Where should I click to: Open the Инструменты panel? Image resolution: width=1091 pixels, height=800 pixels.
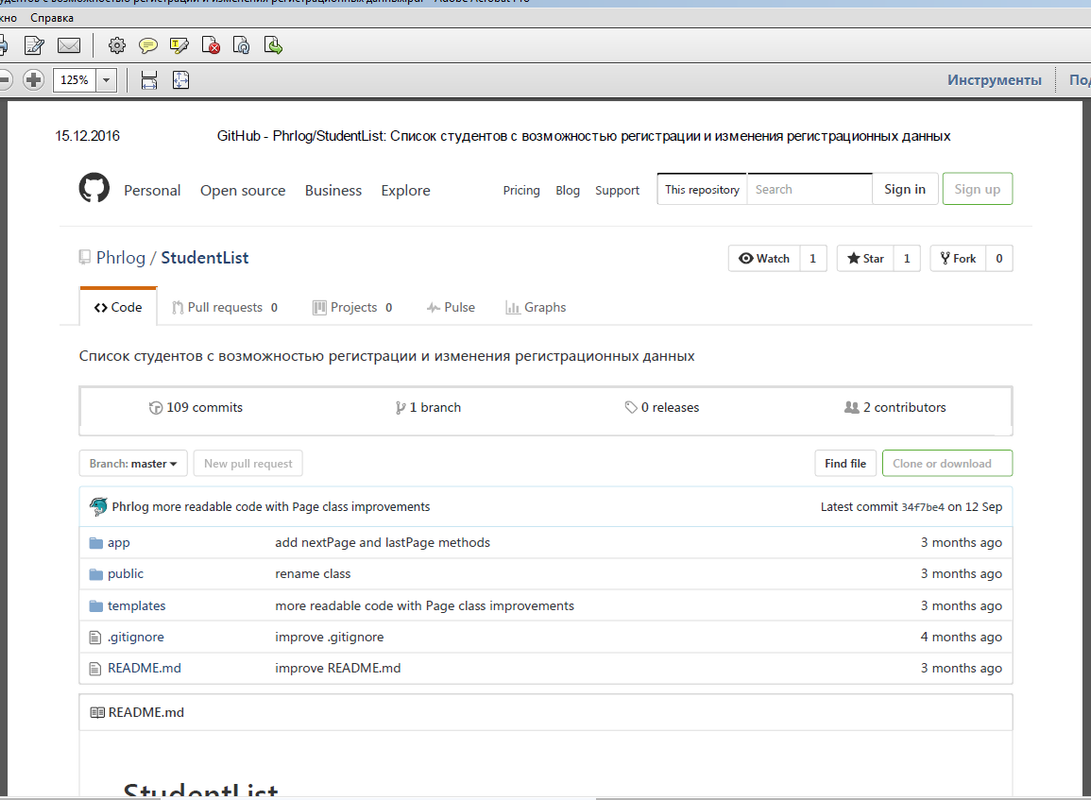tap(994, 80)
